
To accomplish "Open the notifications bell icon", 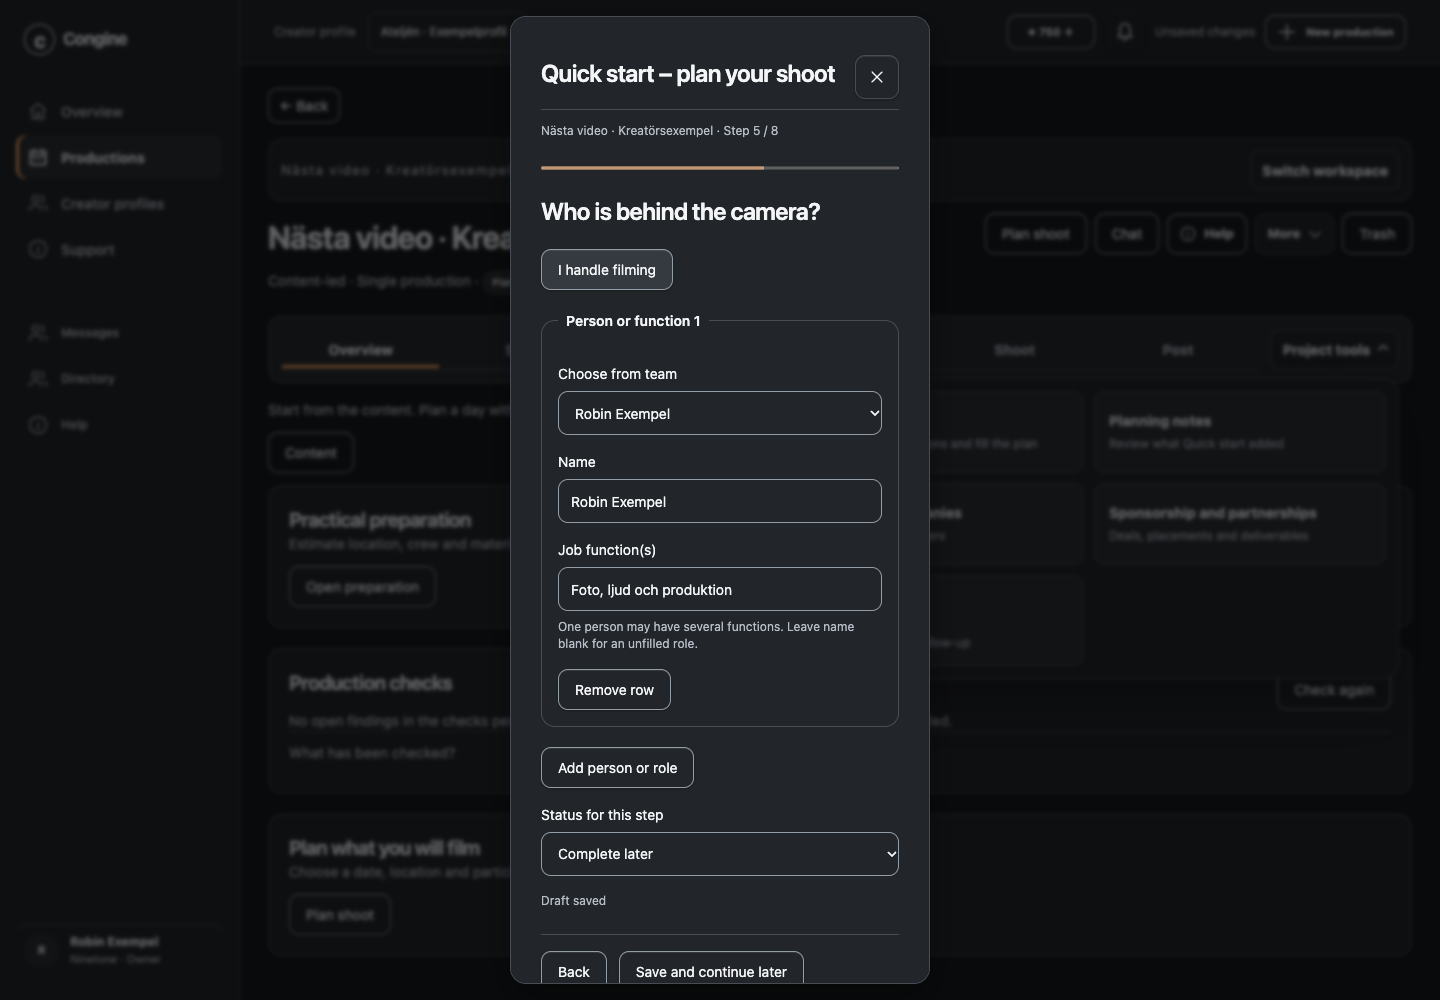I will [x=1125, y=32].
